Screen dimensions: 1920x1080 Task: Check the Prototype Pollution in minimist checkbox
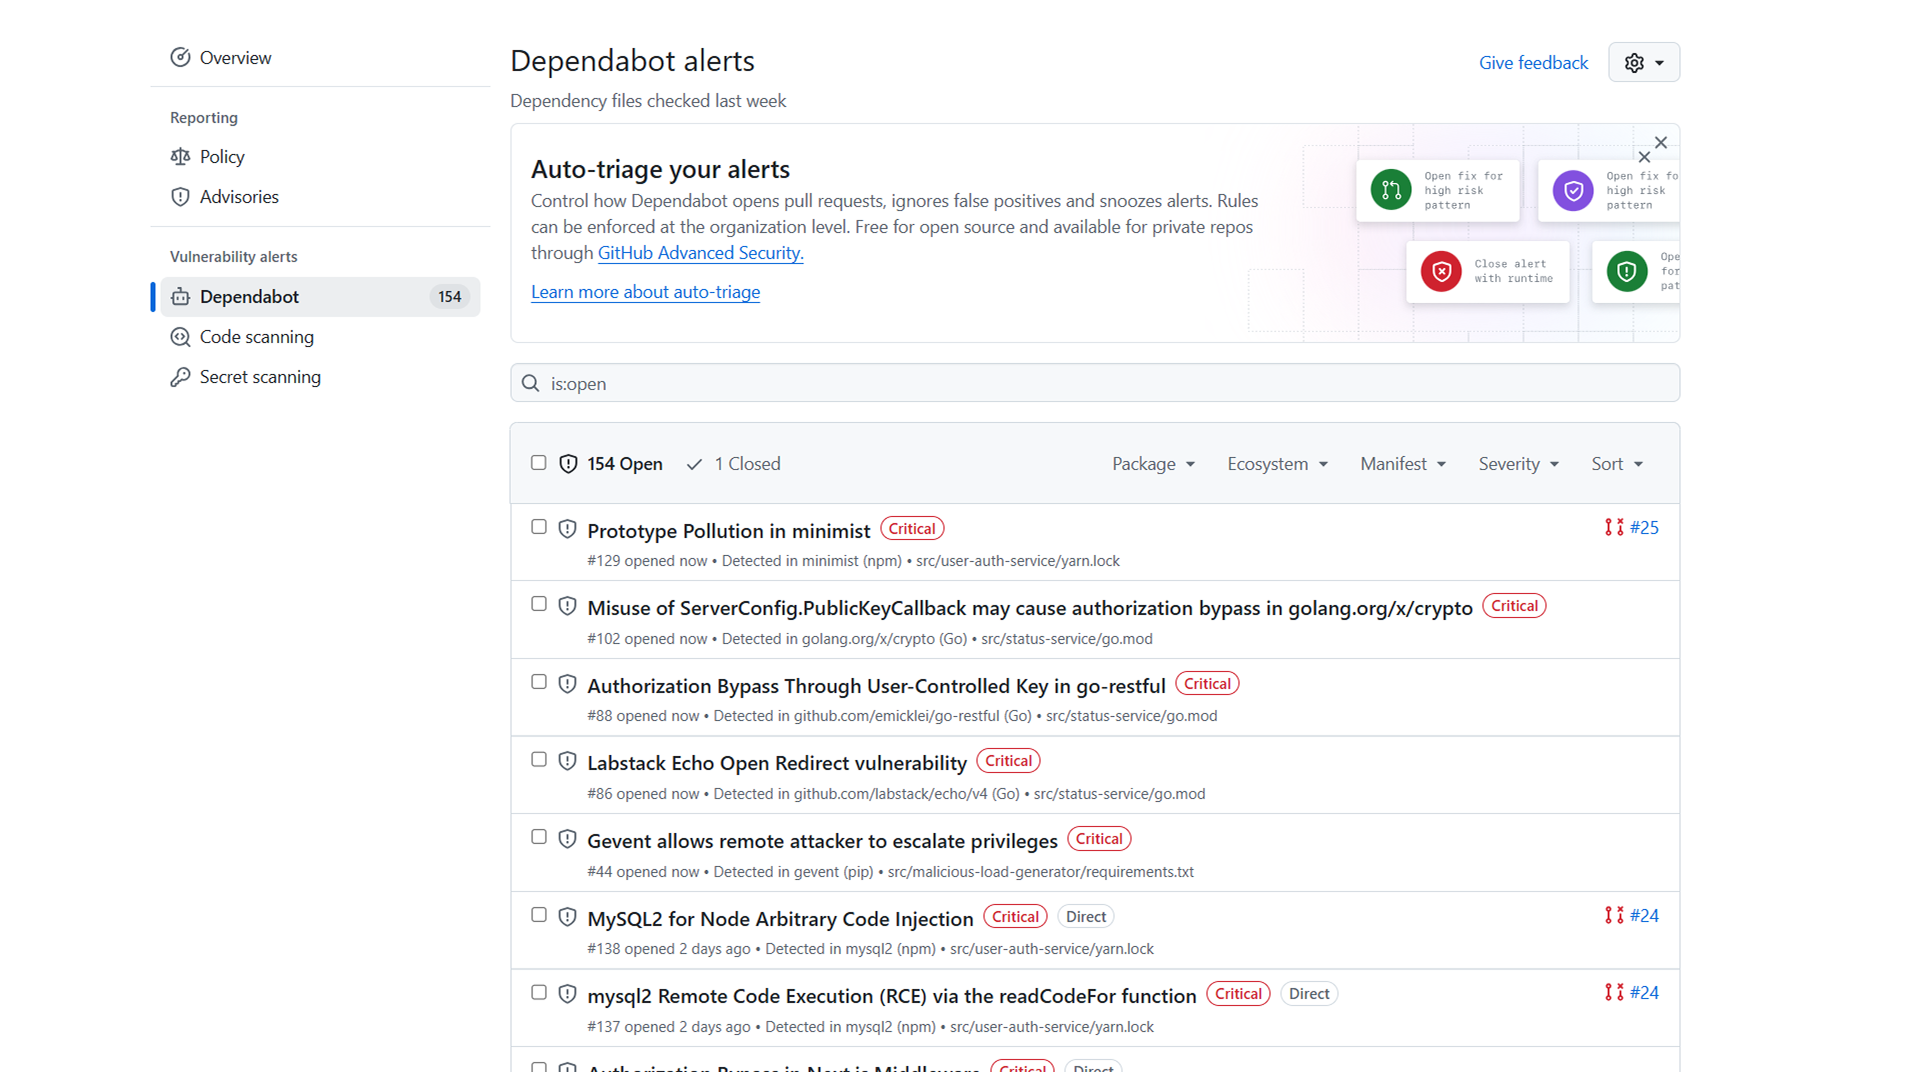[538, 527]
